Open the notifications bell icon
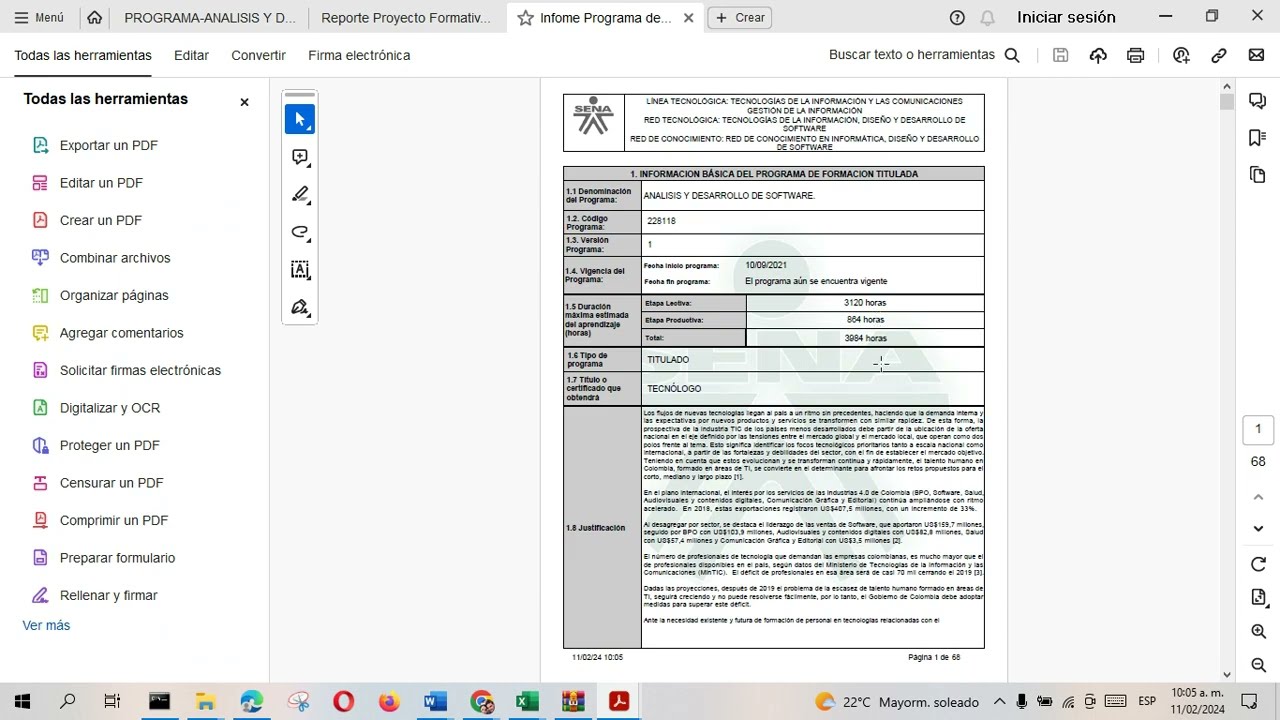Screen dimensions: 1280x720 point(987,17)
